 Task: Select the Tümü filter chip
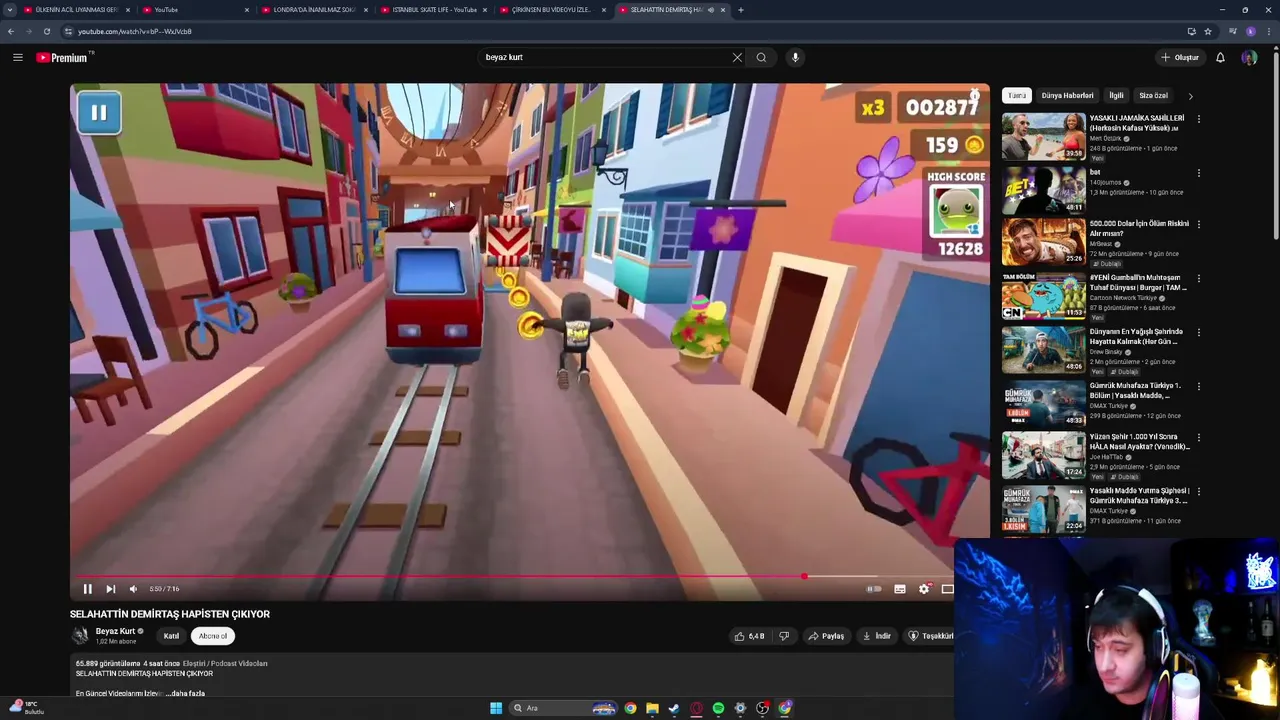click(1017, 96)
